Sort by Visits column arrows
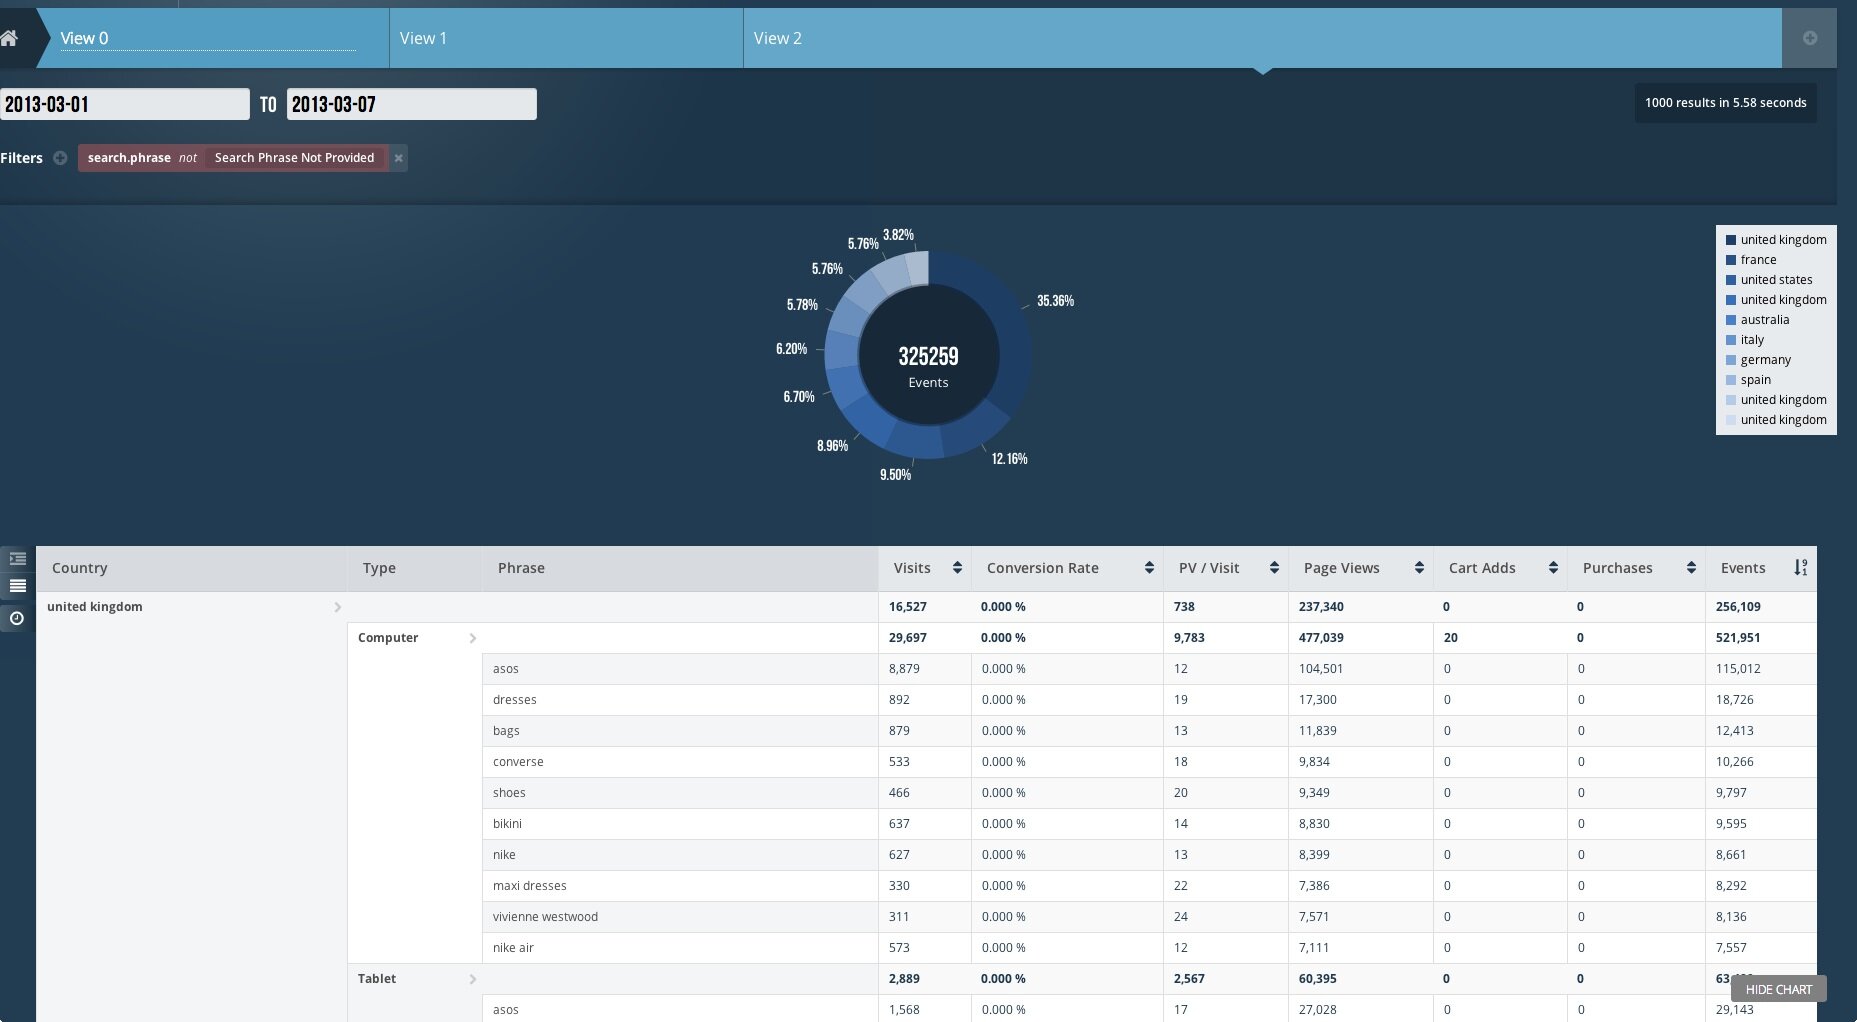 [x=957, y=568]
